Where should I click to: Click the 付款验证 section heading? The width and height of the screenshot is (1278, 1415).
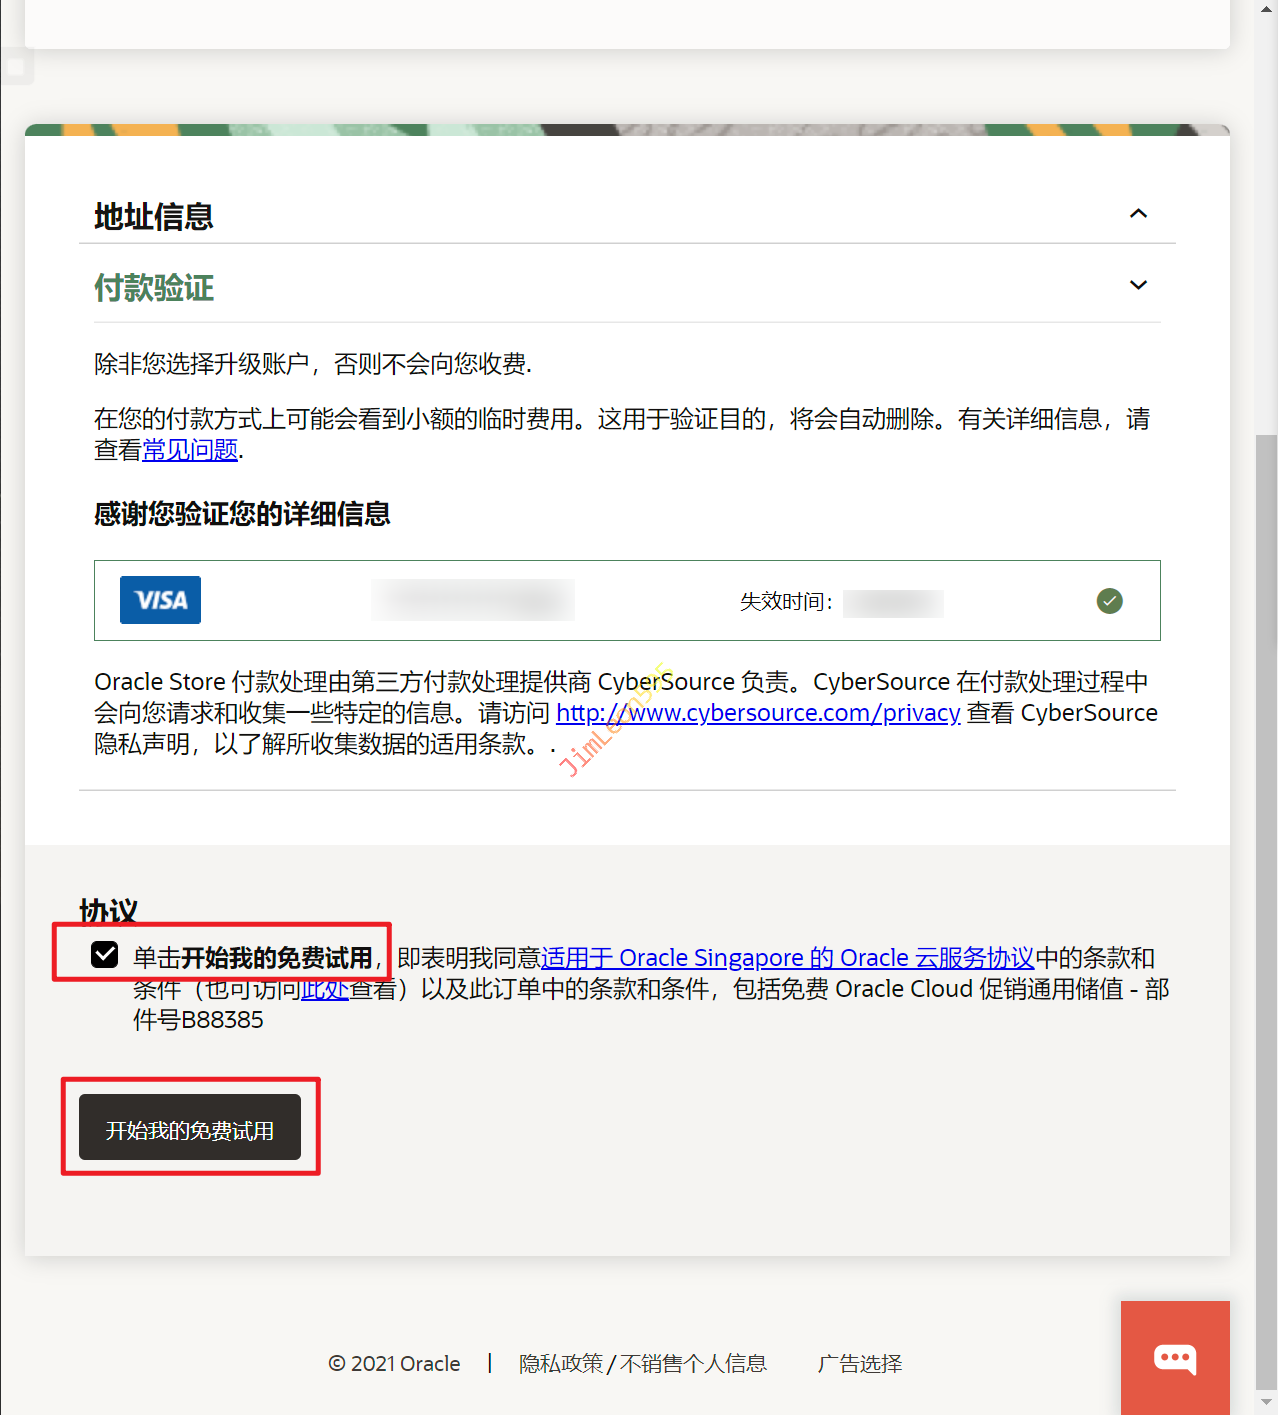(x=154, y=288)
